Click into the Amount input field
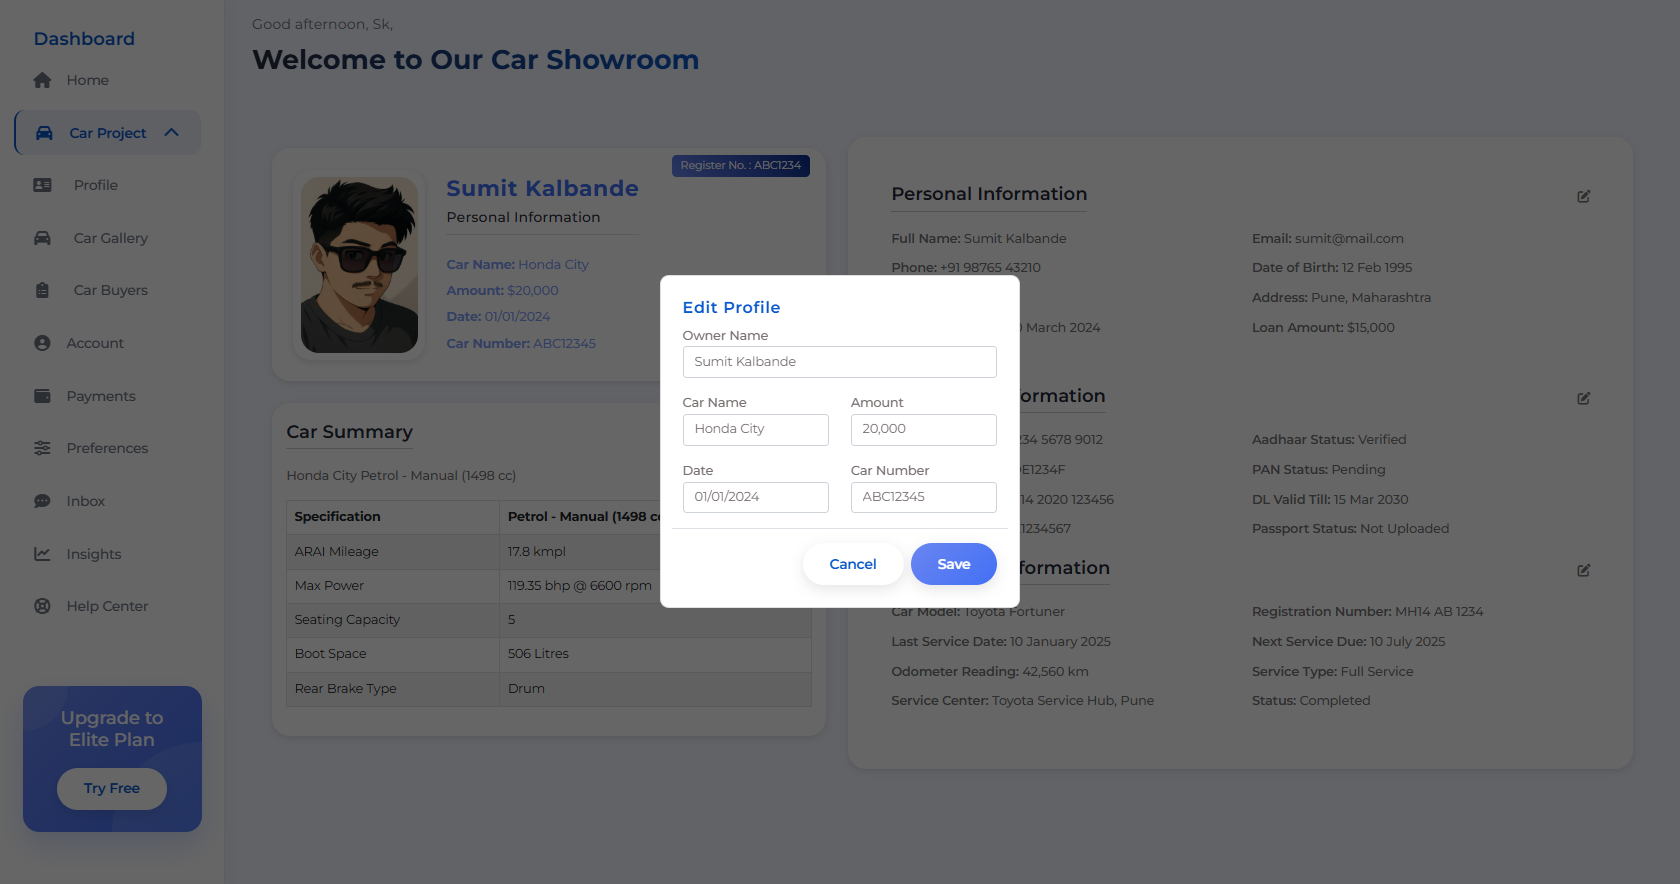 click(x=923, y=429)
